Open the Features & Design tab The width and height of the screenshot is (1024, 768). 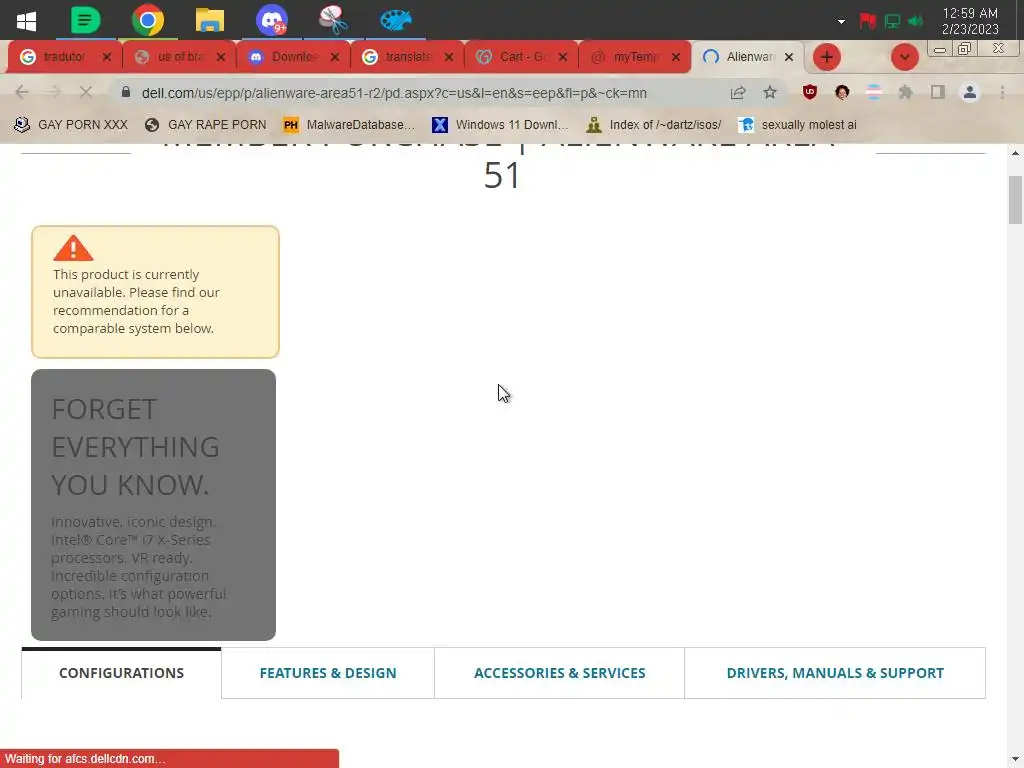[328, 673]
